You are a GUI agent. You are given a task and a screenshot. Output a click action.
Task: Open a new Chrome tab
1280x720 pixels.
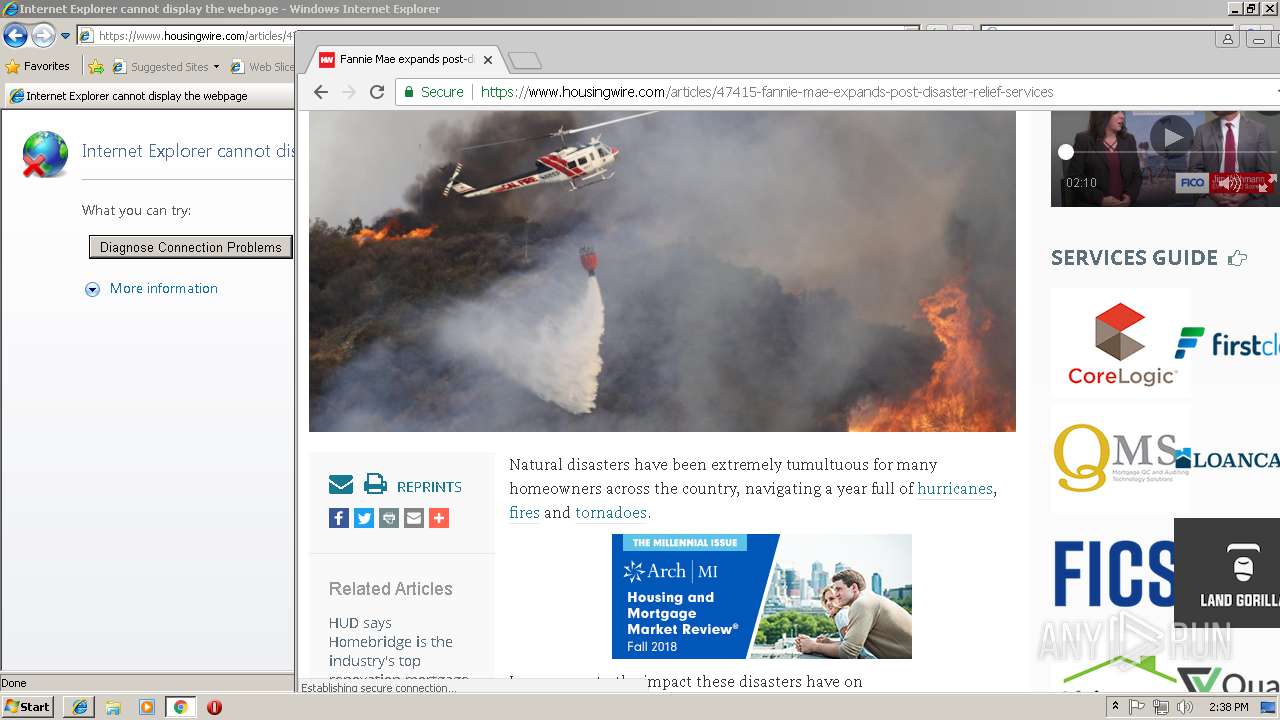click(x=524, y=61)
